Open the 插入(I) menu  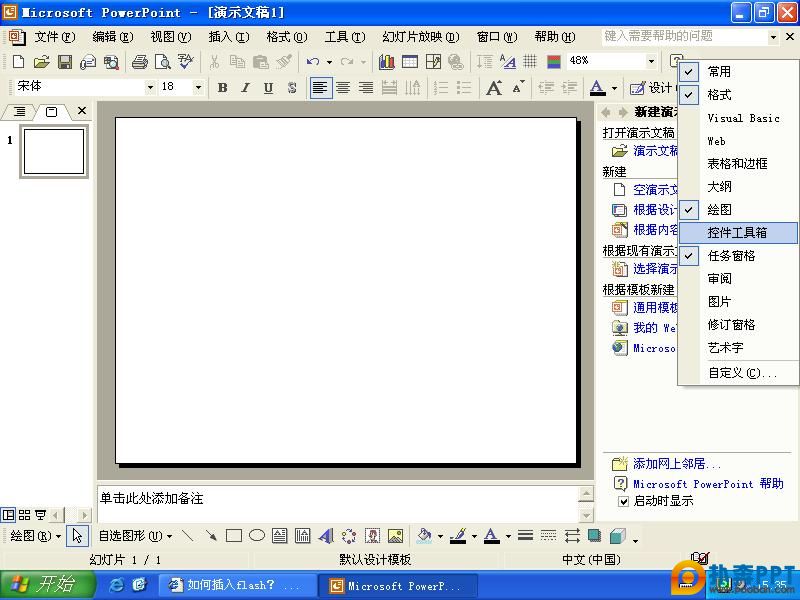coord(229,37)
